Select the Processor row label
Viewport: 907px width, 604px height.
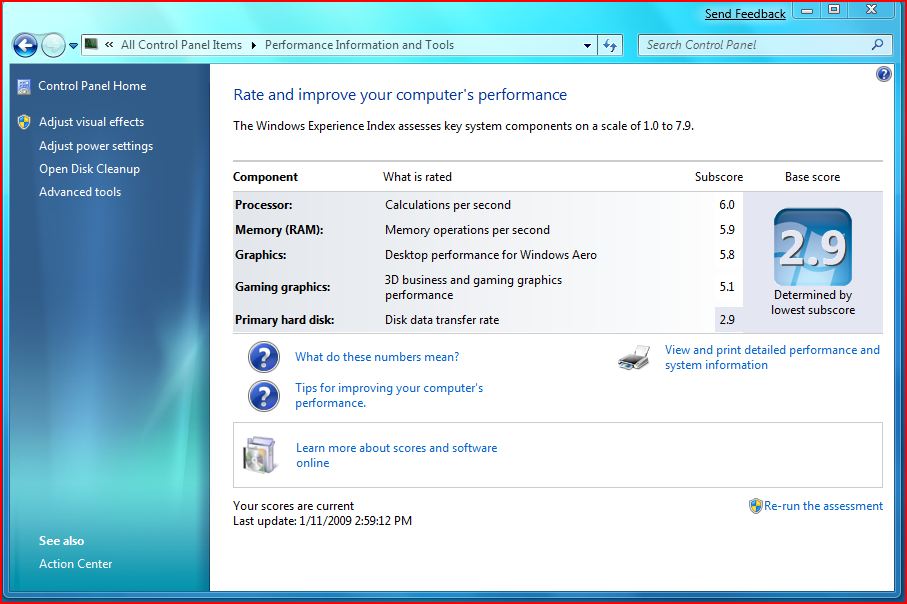264,205
